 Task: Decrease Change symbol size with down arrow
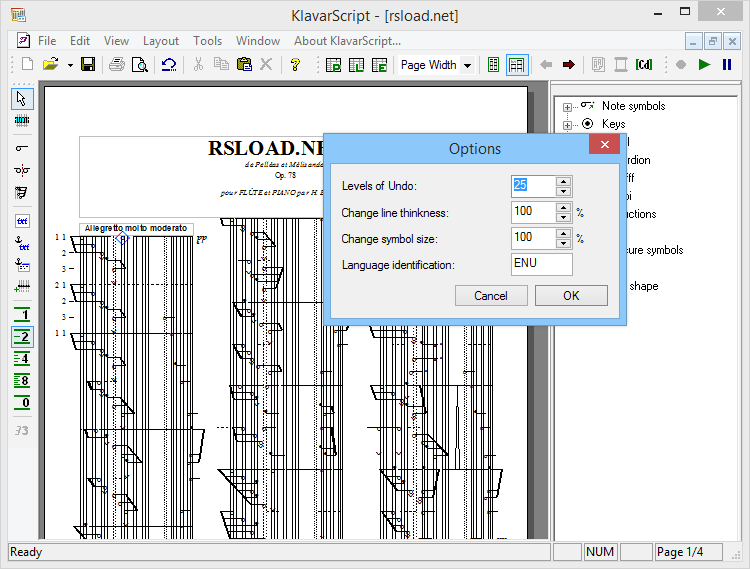[x=564, y=243]
